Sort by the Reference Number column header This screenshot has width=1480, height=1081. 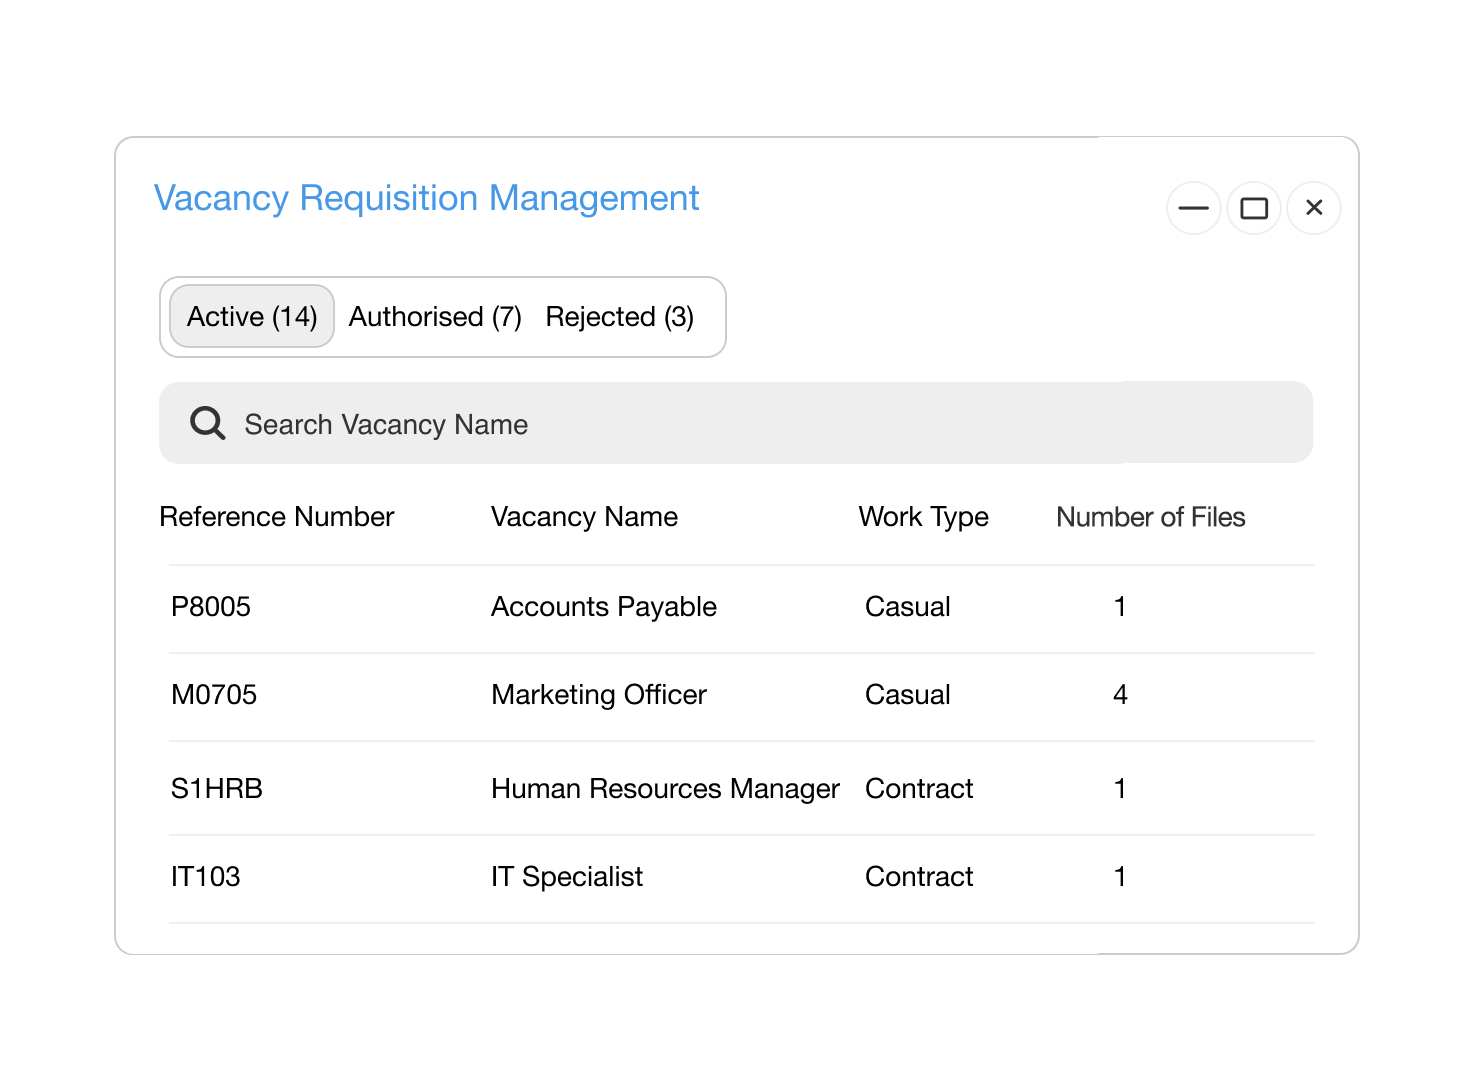point(277,517)
